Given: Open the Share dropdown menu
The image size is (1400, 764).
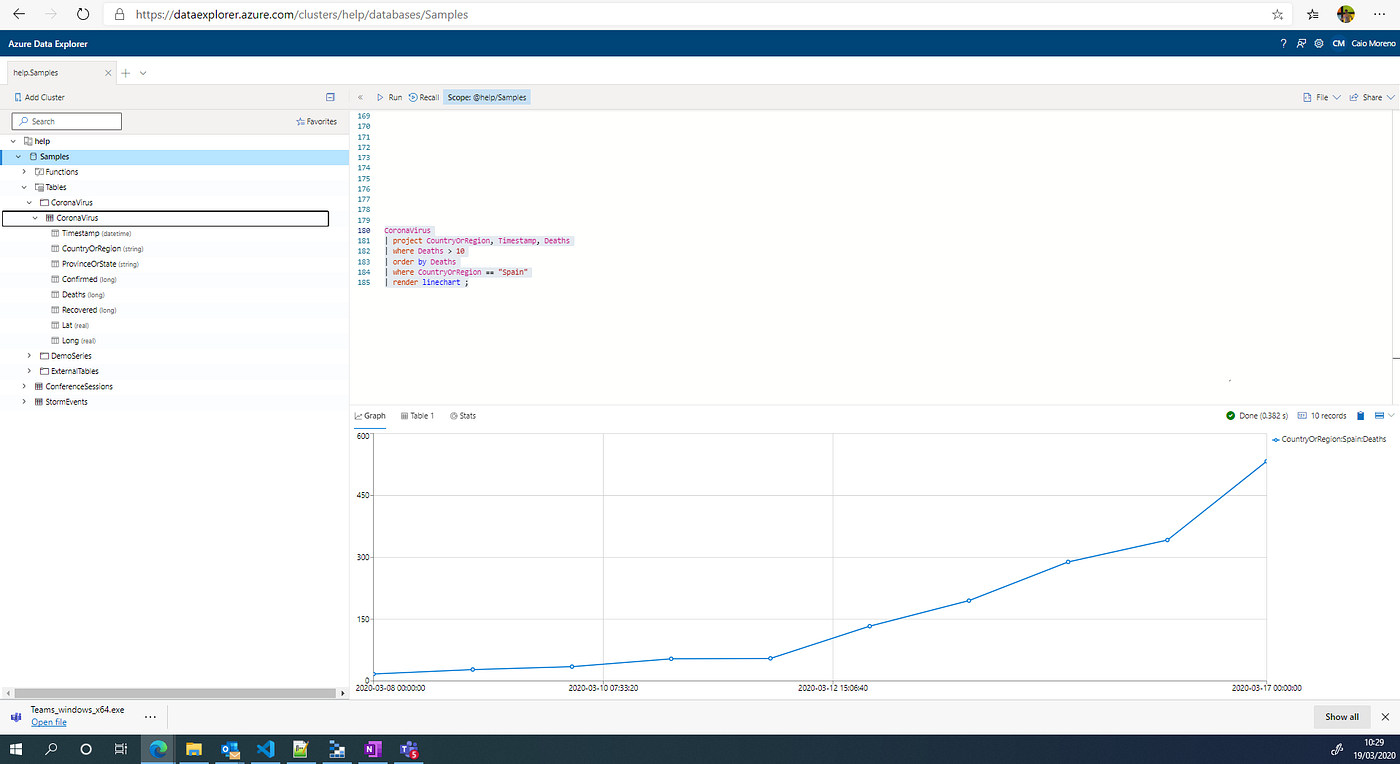Looking at the screenshot, I should click(x=1372, y=97).
